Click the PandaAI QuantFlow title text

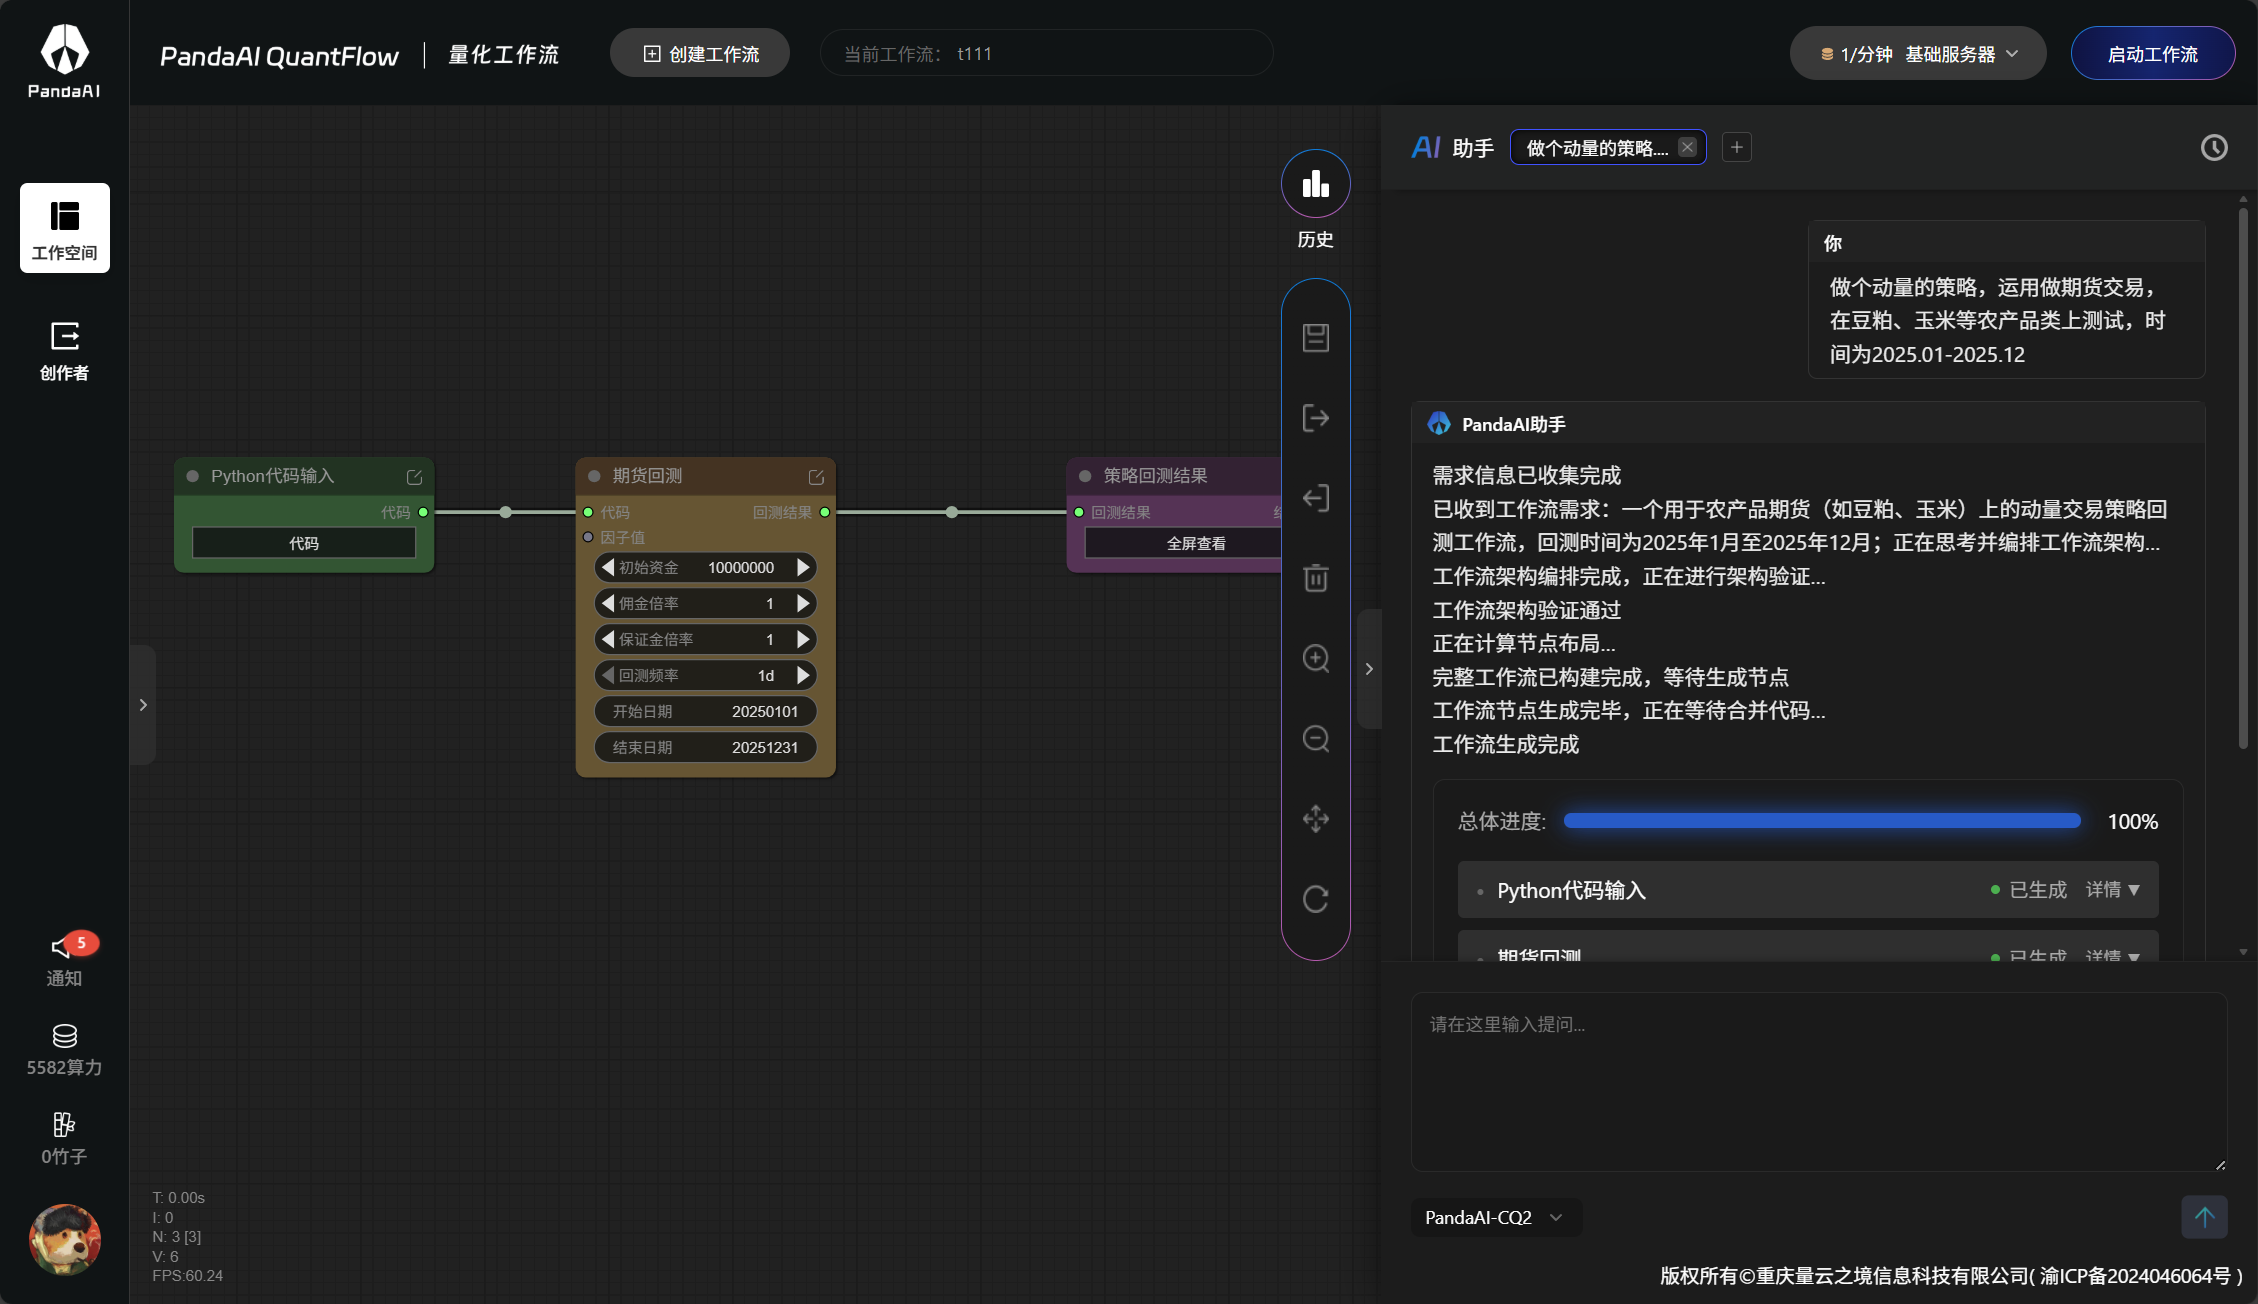280,56
